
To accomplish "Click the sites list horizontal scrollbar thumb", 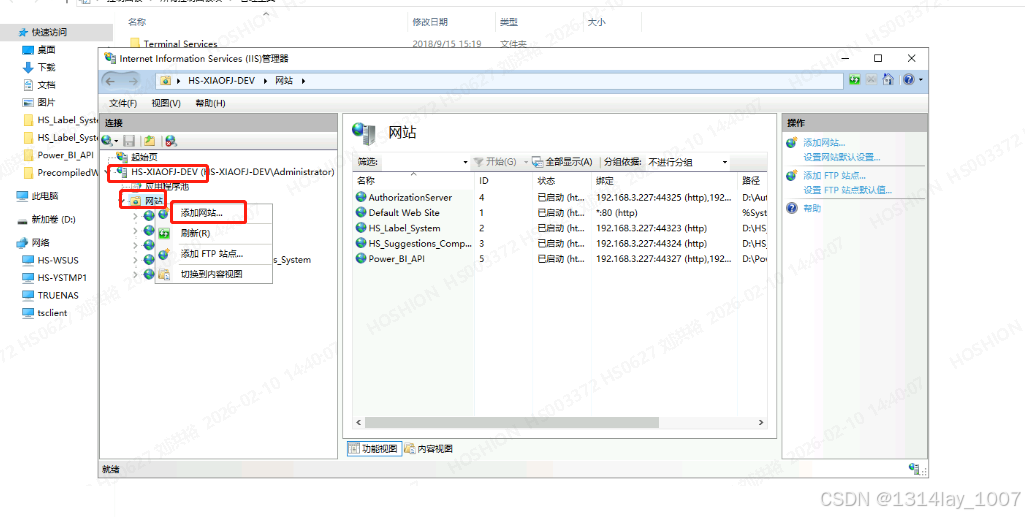I will [x=511, y=423].
